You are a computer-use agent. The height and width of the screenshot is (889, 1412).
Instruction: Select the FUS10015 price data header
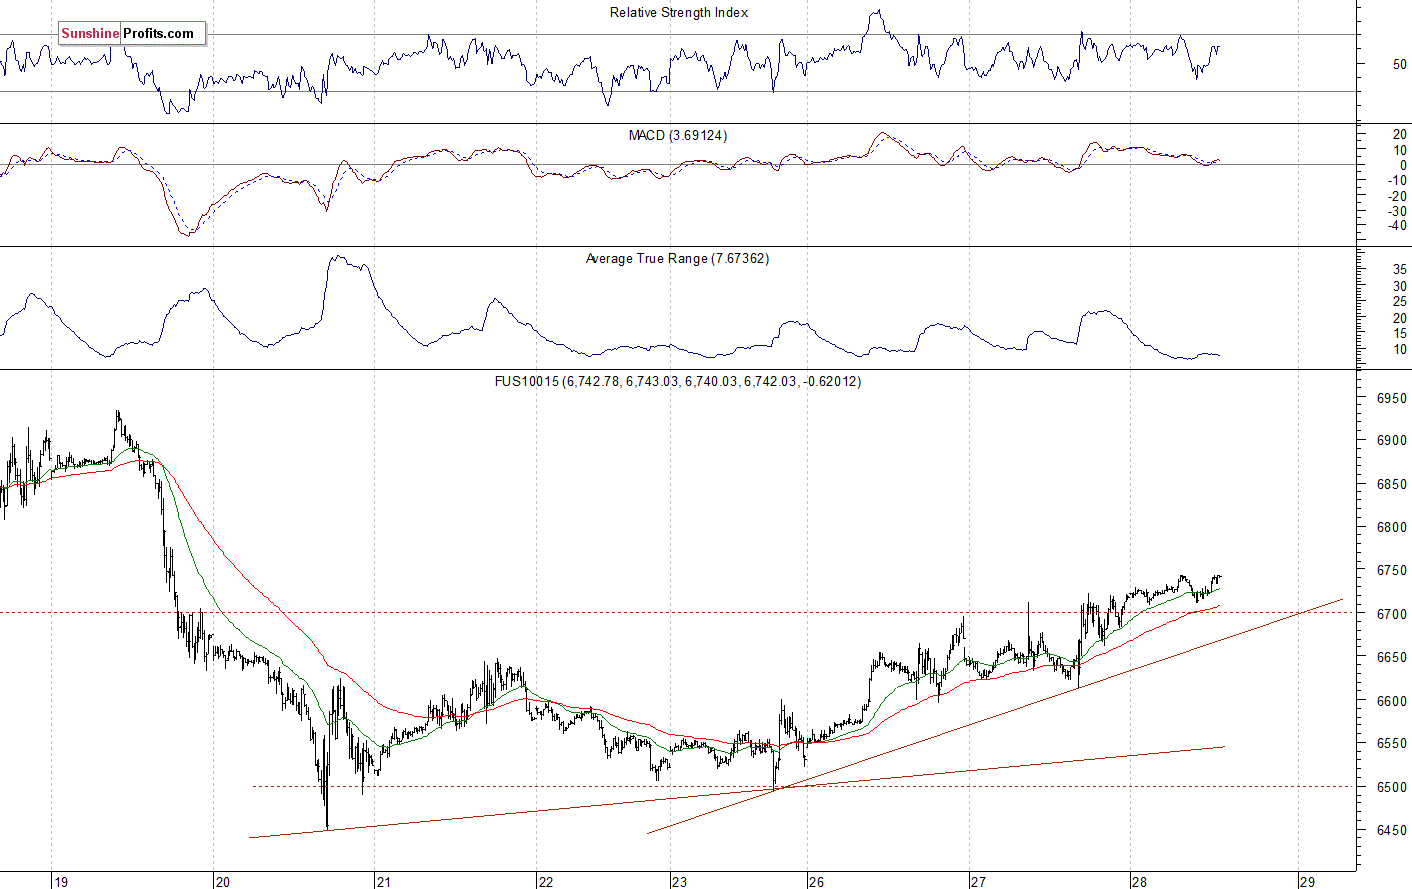[678, 382]
